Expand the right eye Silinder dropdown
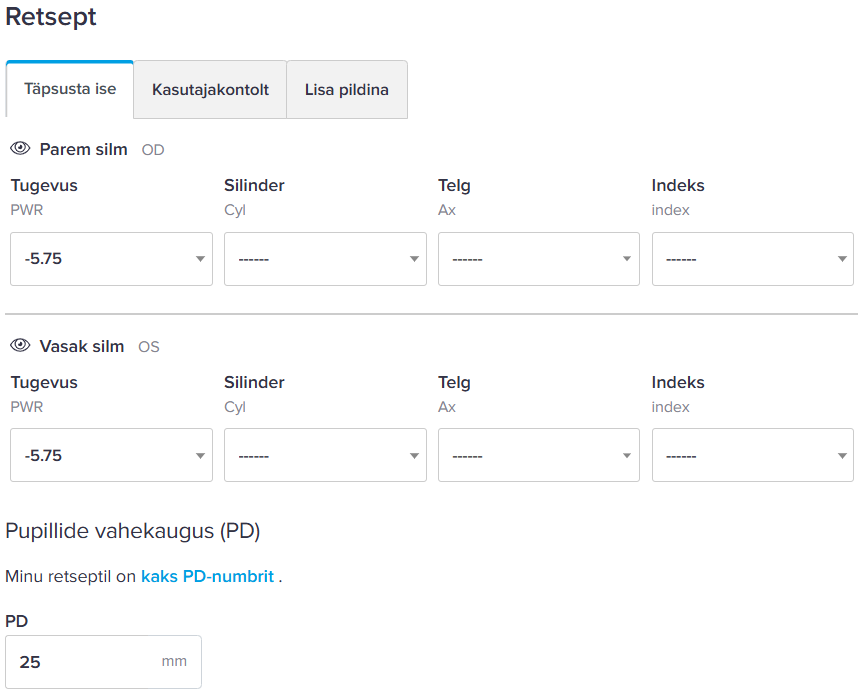Viewport: 858px width, 692px height. pos(325,259)
